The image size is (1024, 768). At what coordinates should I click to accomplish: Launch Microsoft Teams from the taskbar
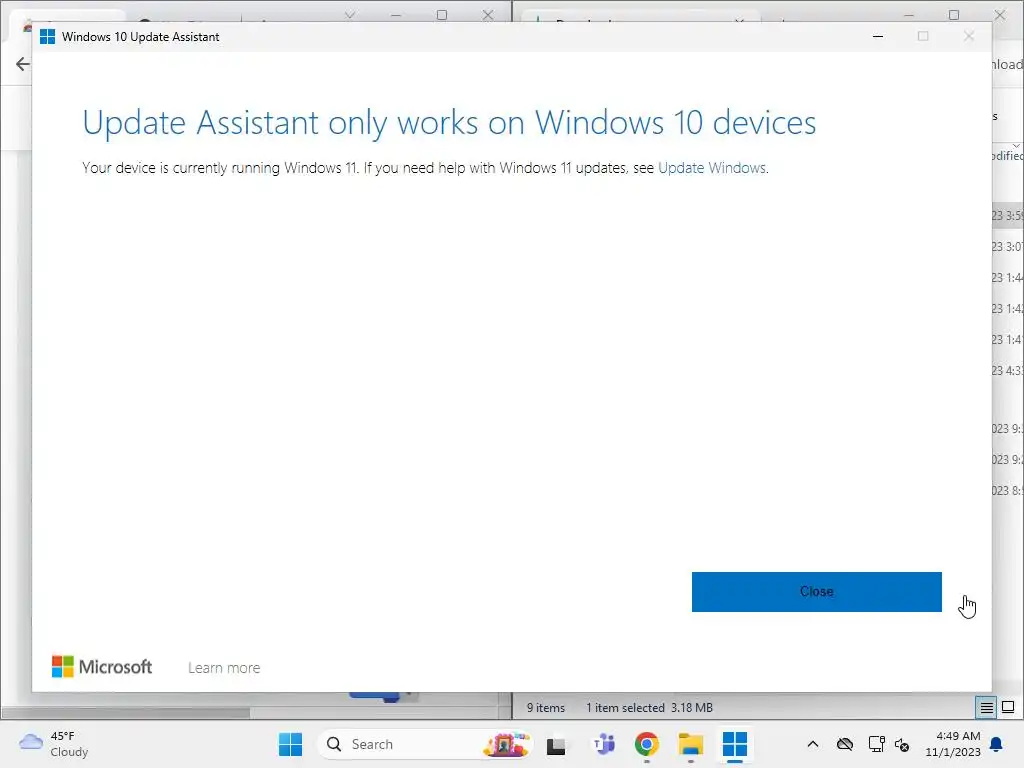pyautogui.click(x=603, y=744)
